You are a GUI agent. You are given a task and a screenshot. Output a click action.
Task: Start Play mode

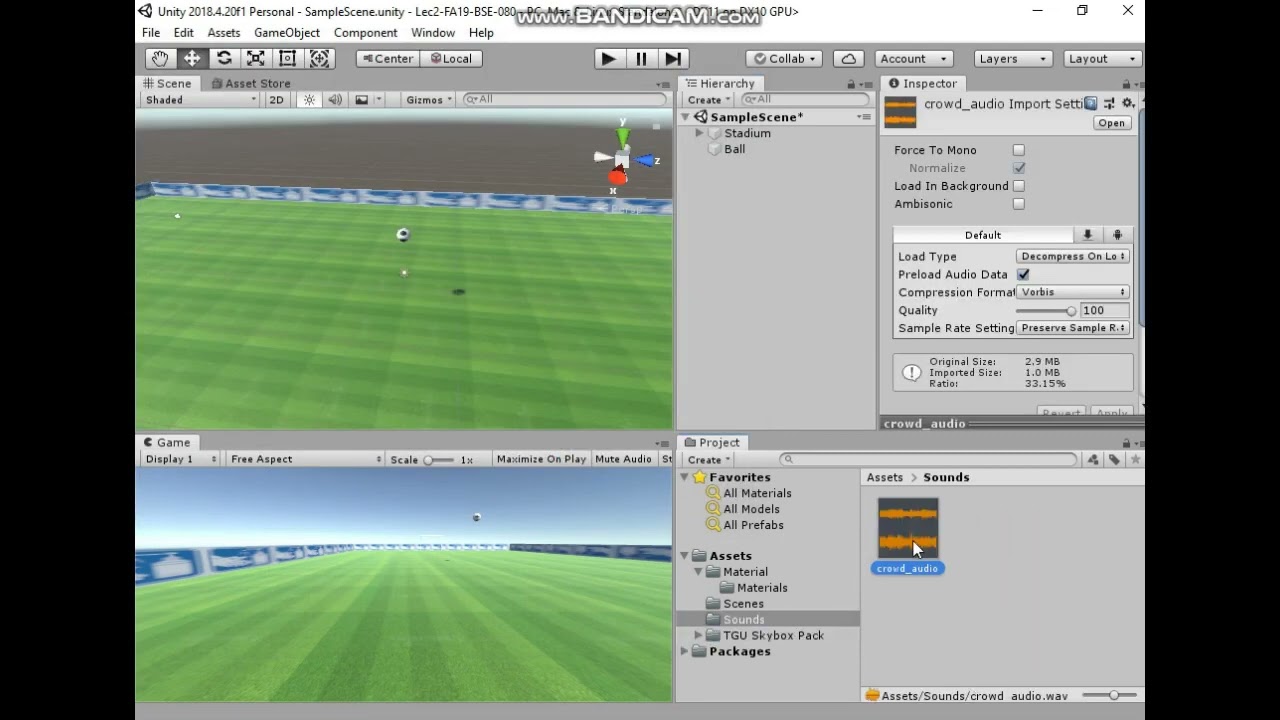coord(608,59)
